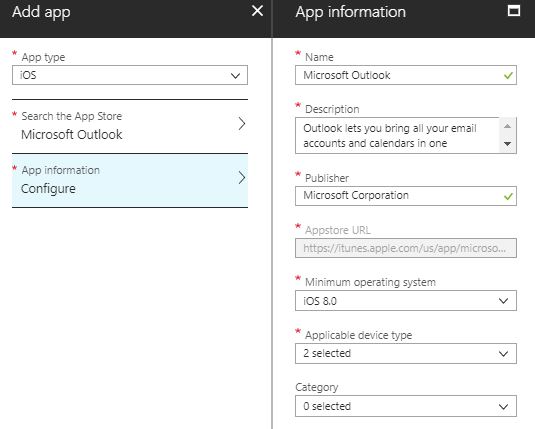Click chevron beside Configure row

[242, 177]
